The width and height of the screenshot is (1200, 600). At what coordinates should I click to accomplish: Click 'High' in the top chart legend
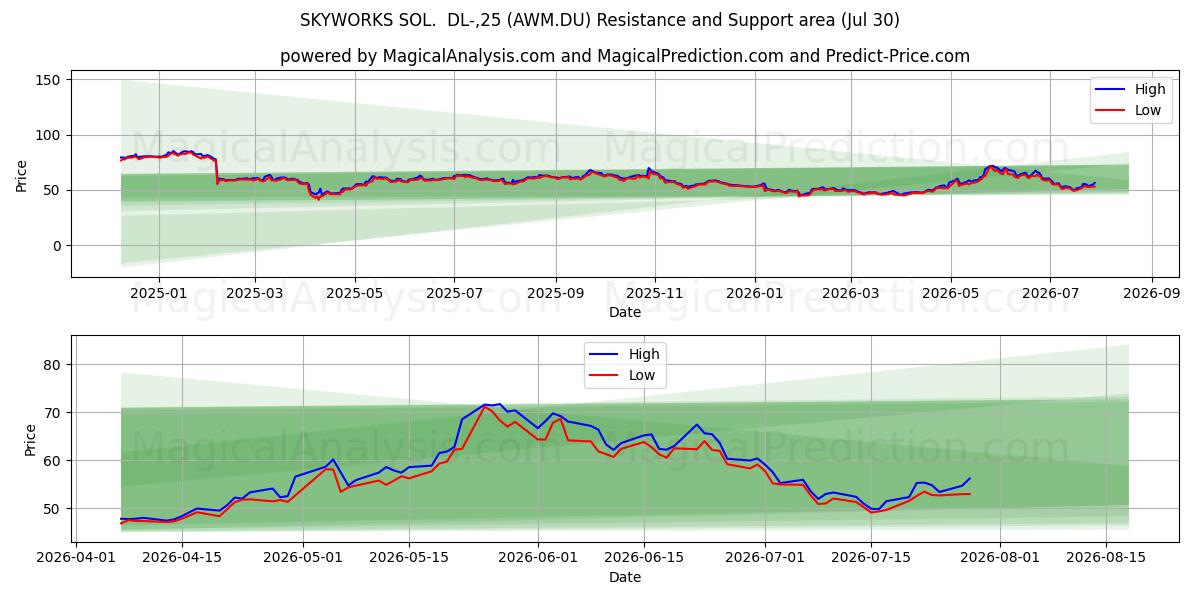1150,89
